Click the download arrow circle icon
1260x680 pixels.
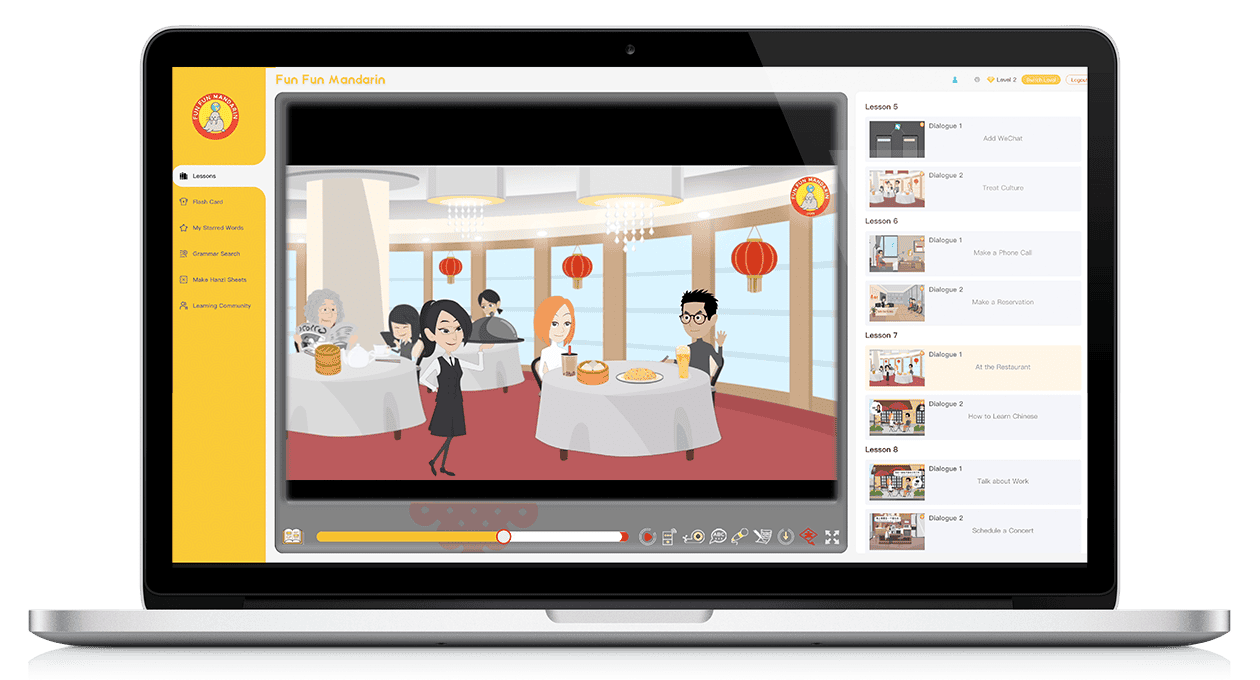click(x=786, y=537)
